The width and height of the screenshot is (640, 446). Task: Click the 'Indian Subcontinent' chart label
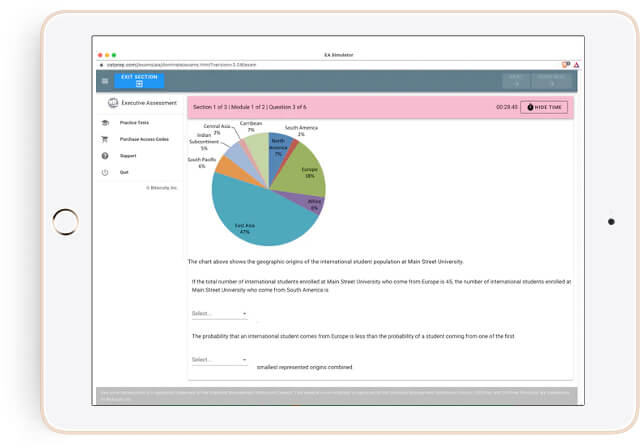point(204,142)
